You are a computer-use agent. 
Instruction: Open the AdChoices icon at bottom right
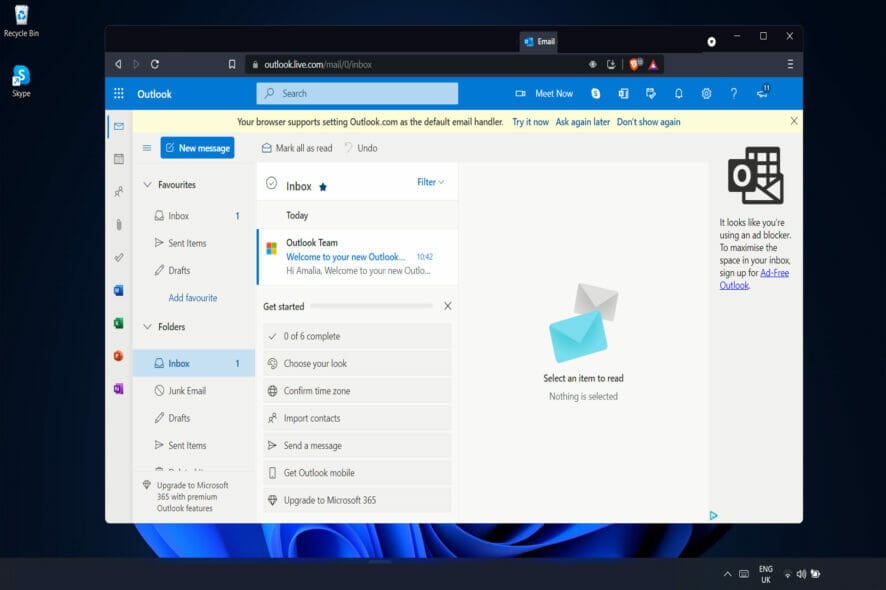(713, 515)
